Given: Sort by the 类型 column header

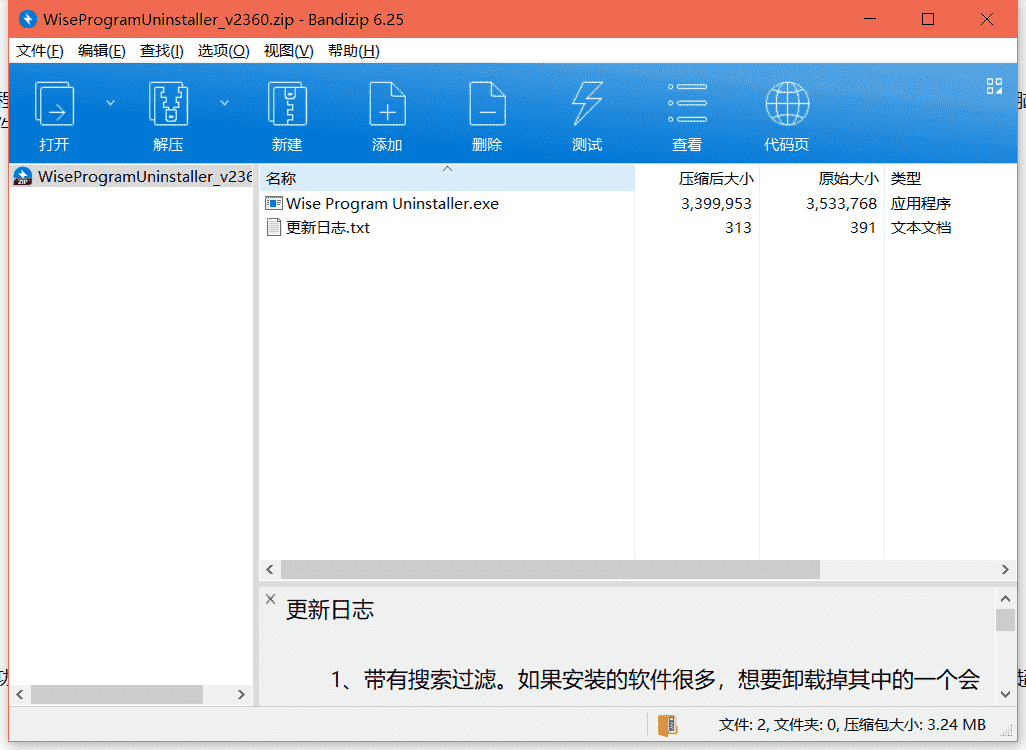Looking at the screenshot, I should [x=950, y=178].
